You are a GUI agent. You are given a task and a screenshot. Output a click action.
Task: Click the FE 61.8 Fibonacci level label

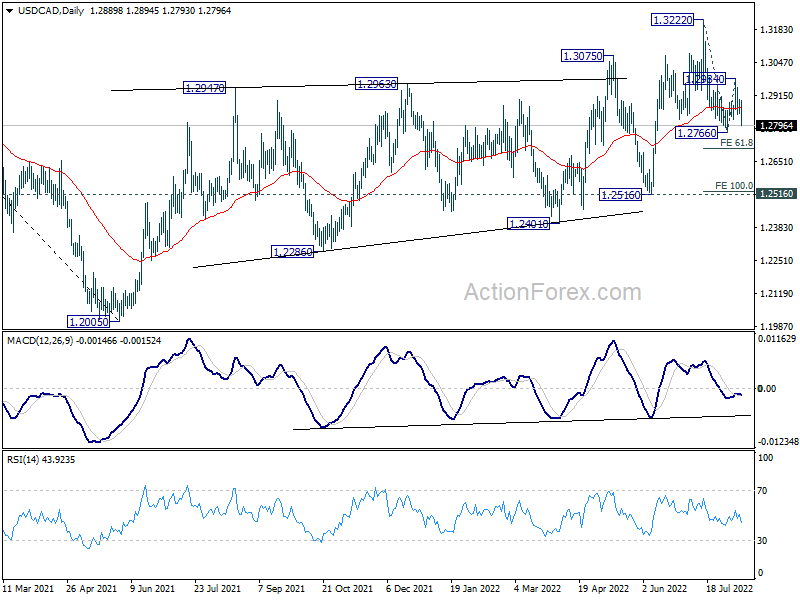tap(736, 143)
